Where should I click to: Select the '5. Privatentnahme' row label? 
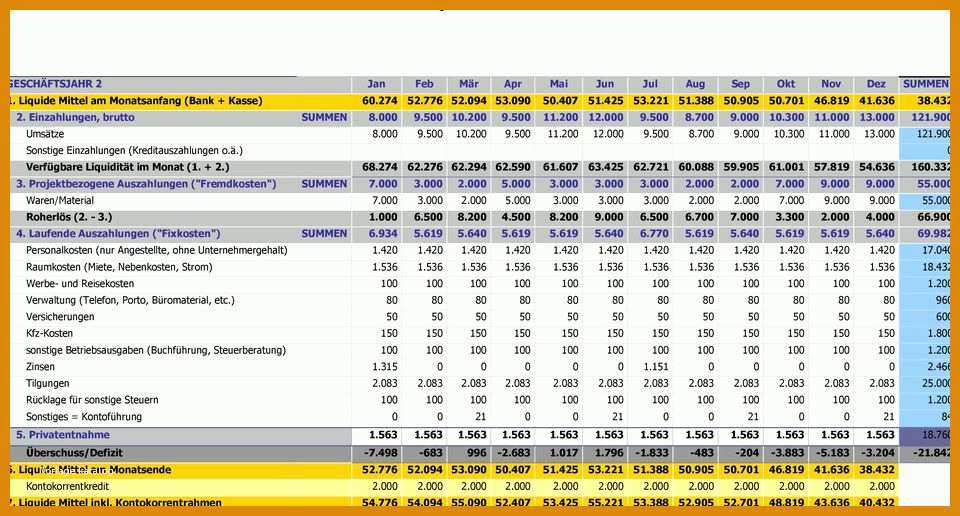[x=63, y=435]
